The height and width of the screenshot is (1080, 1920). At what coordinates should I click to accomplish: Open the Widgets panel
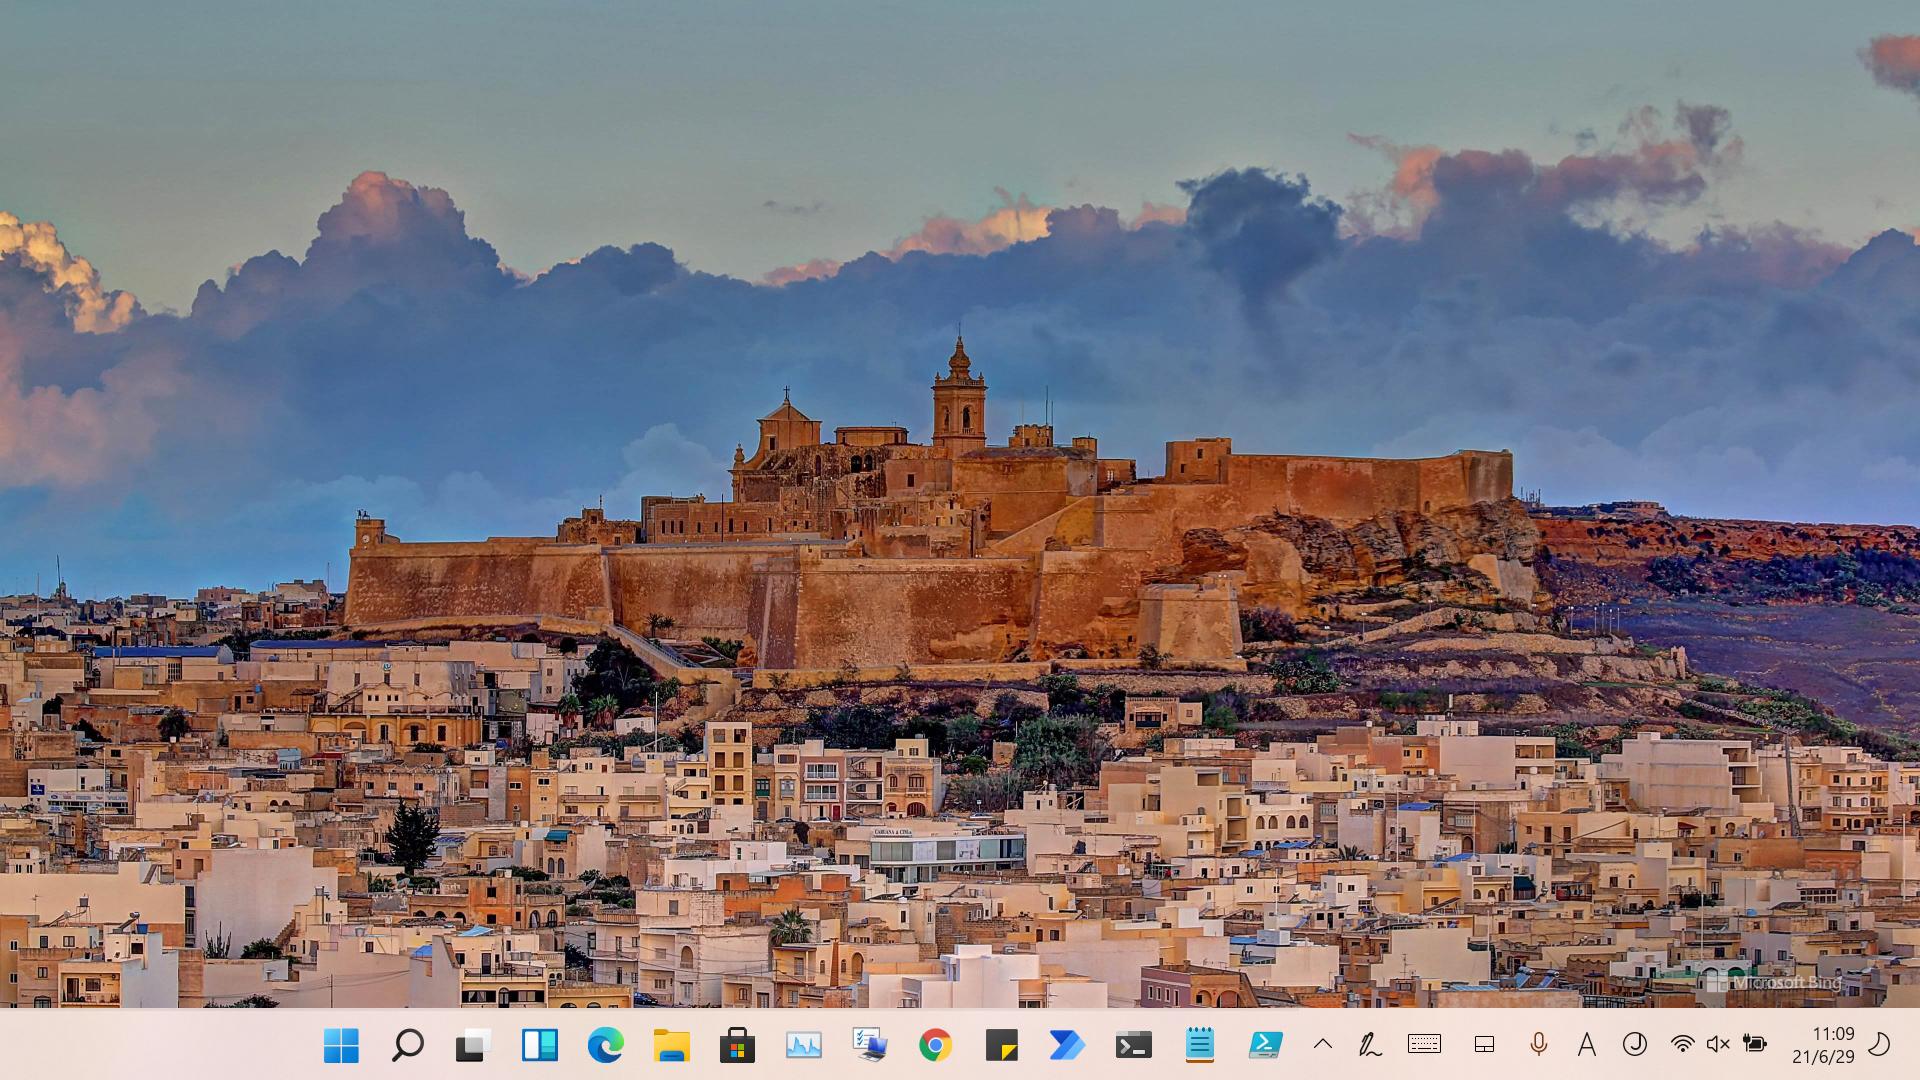point(539,1045)
